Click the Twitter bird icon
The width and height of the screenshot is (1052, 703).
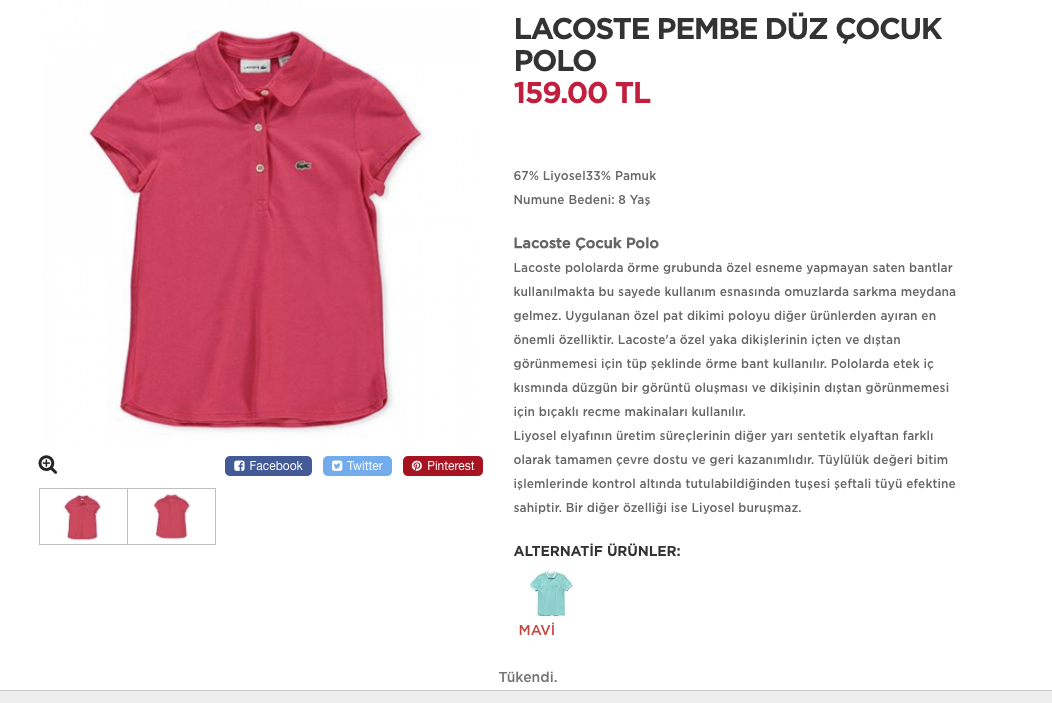click(337, 466)
